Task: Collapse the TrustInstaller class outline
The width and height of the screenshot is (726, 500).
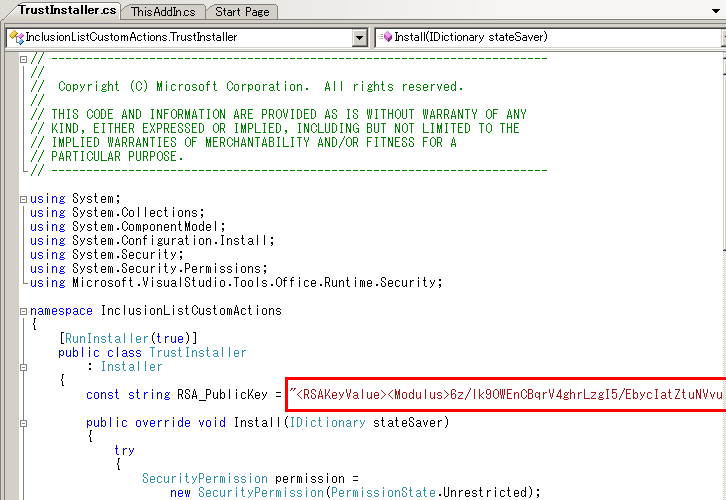Action: 24,367
